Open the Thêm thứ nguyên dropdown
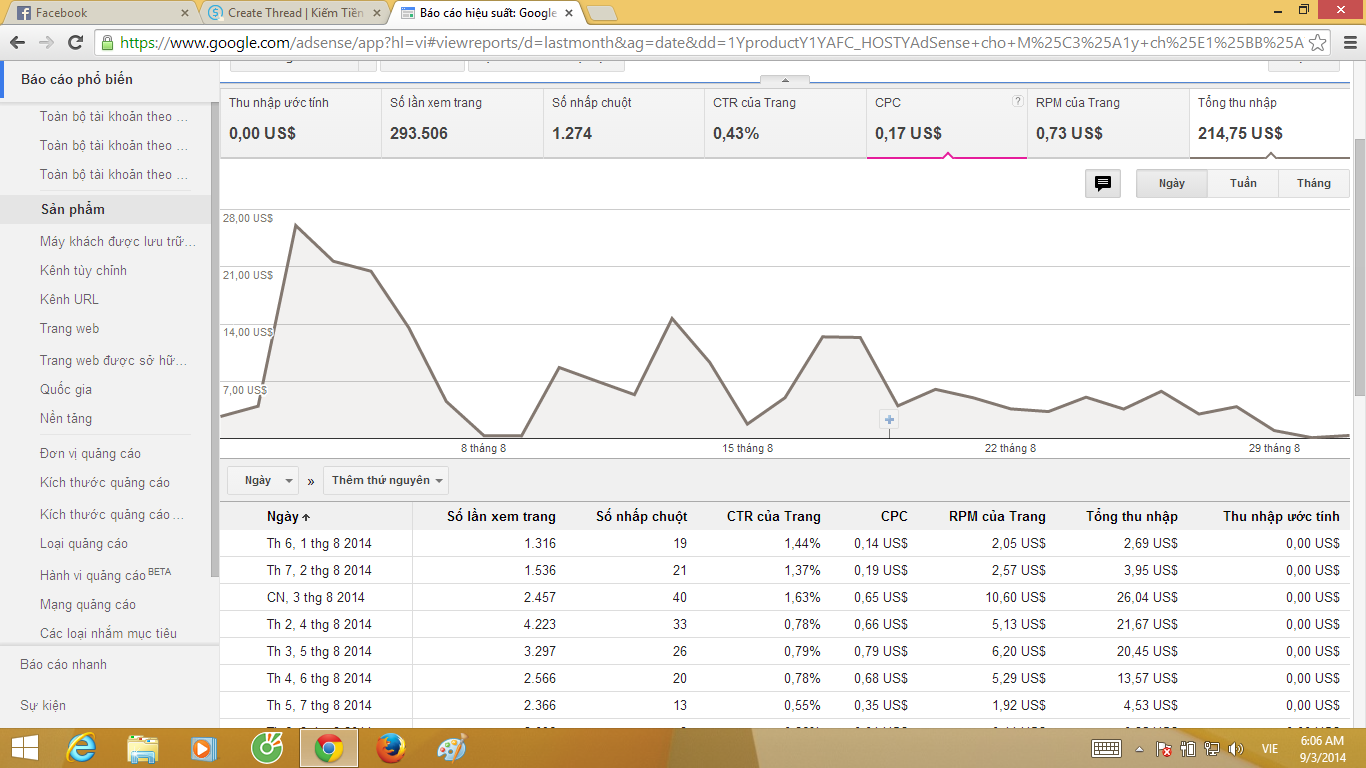This screenshot has height=768, width=1366. click(386, 480)
